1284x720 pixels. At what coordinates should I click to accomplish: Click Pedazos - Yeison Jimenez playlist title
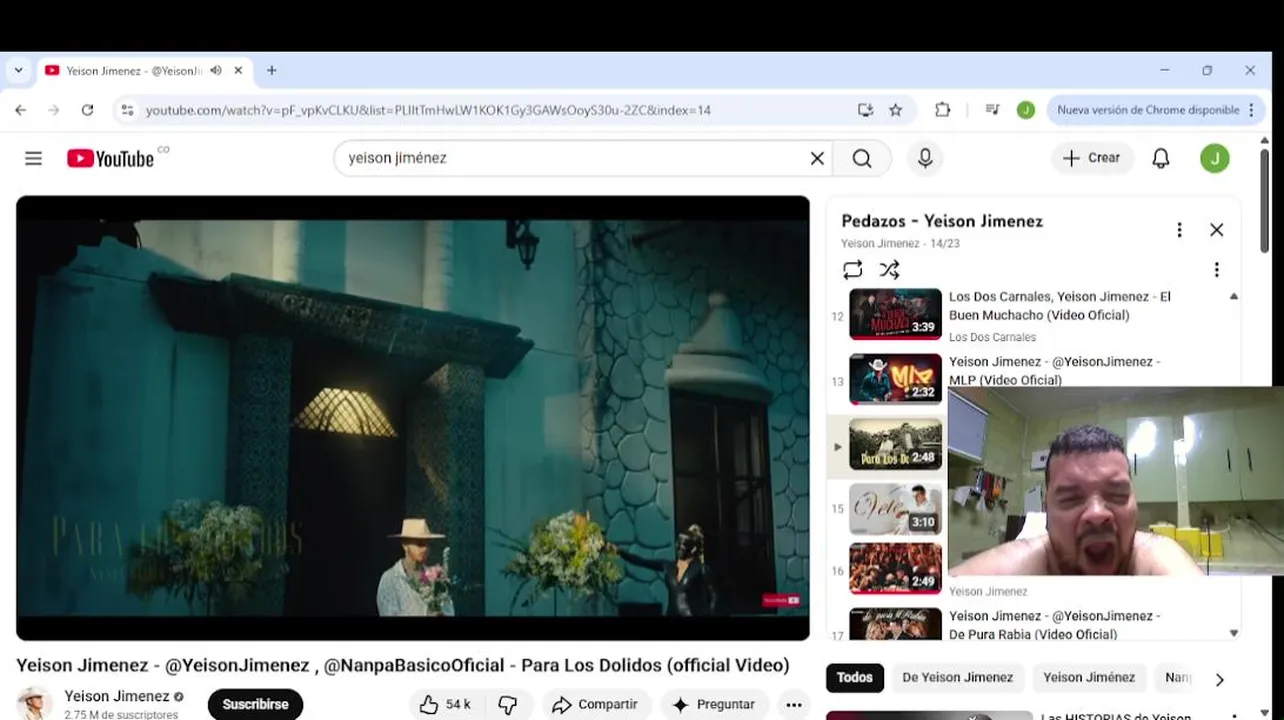[x=942, y=221]
